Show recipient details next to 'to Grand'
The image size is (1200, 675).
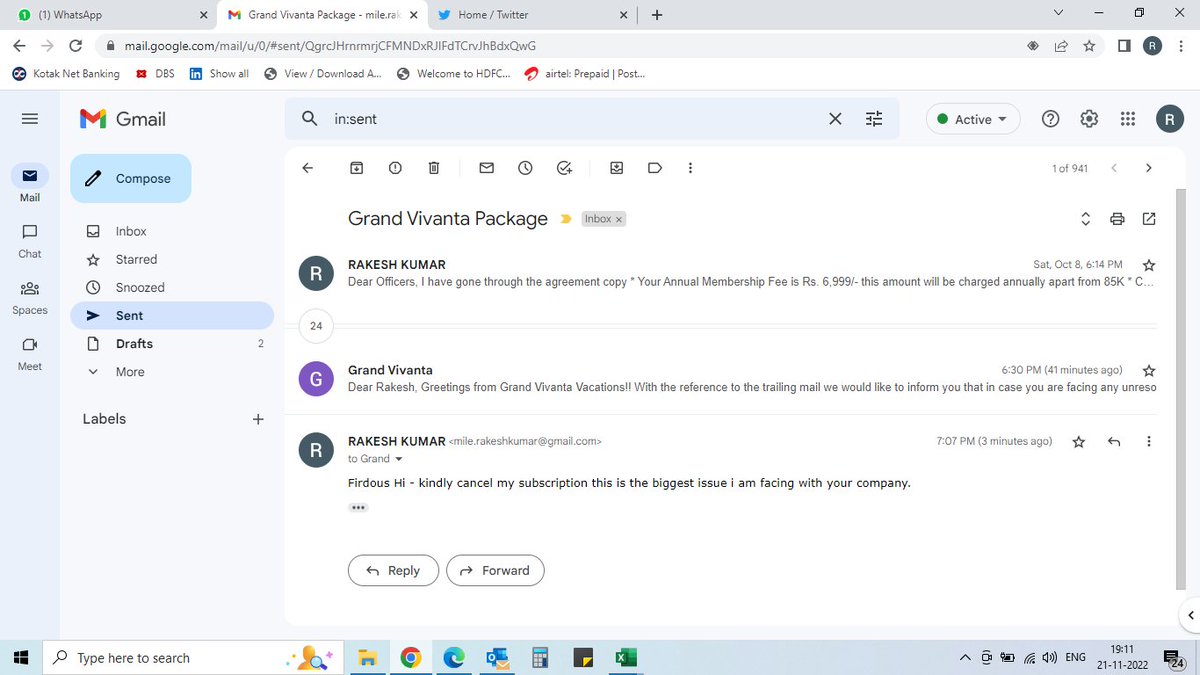[x=399, y=459]
